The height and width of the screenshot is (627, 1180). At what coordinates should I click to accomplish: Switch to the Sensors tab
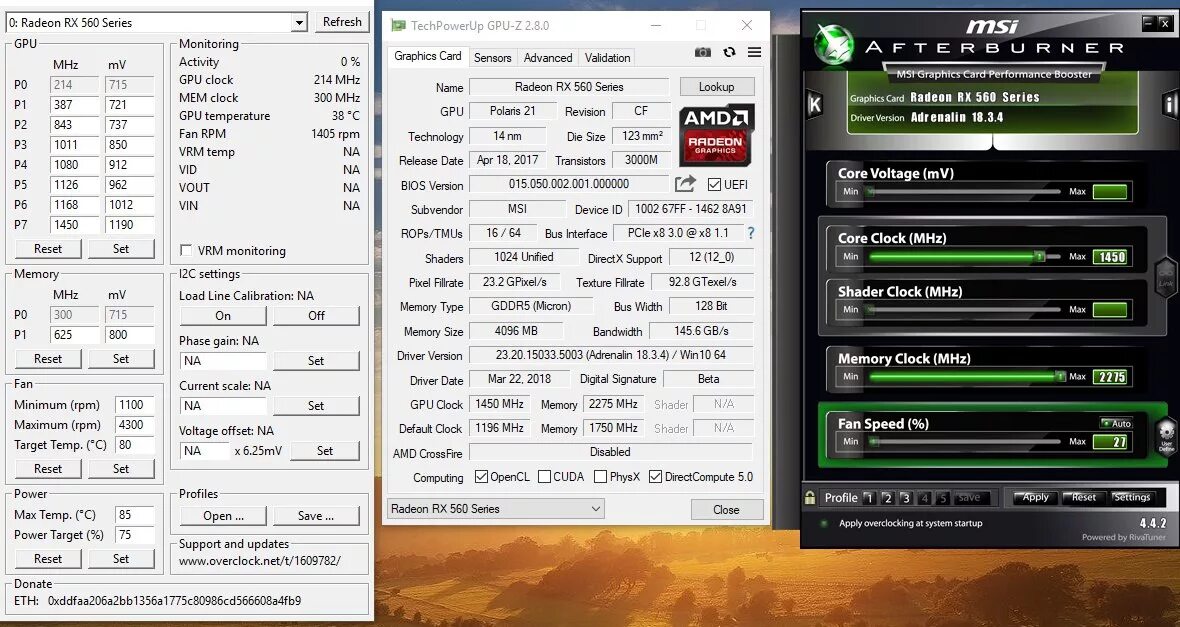point(492,58)
